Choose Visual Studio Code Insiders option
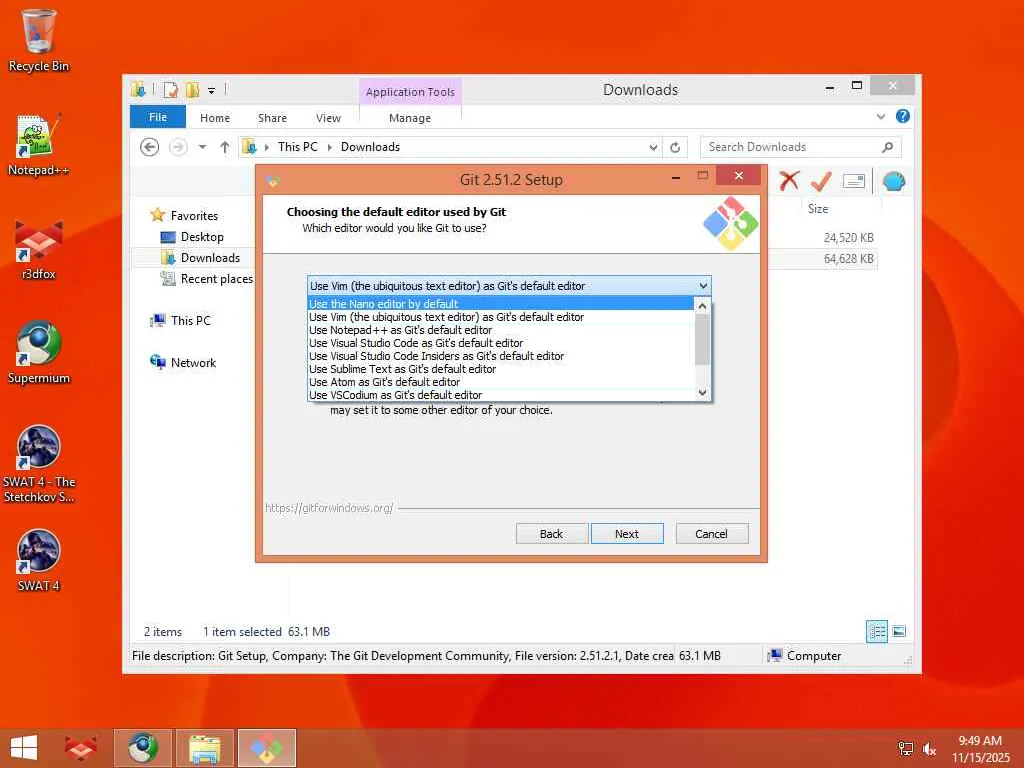 (501, 356)
